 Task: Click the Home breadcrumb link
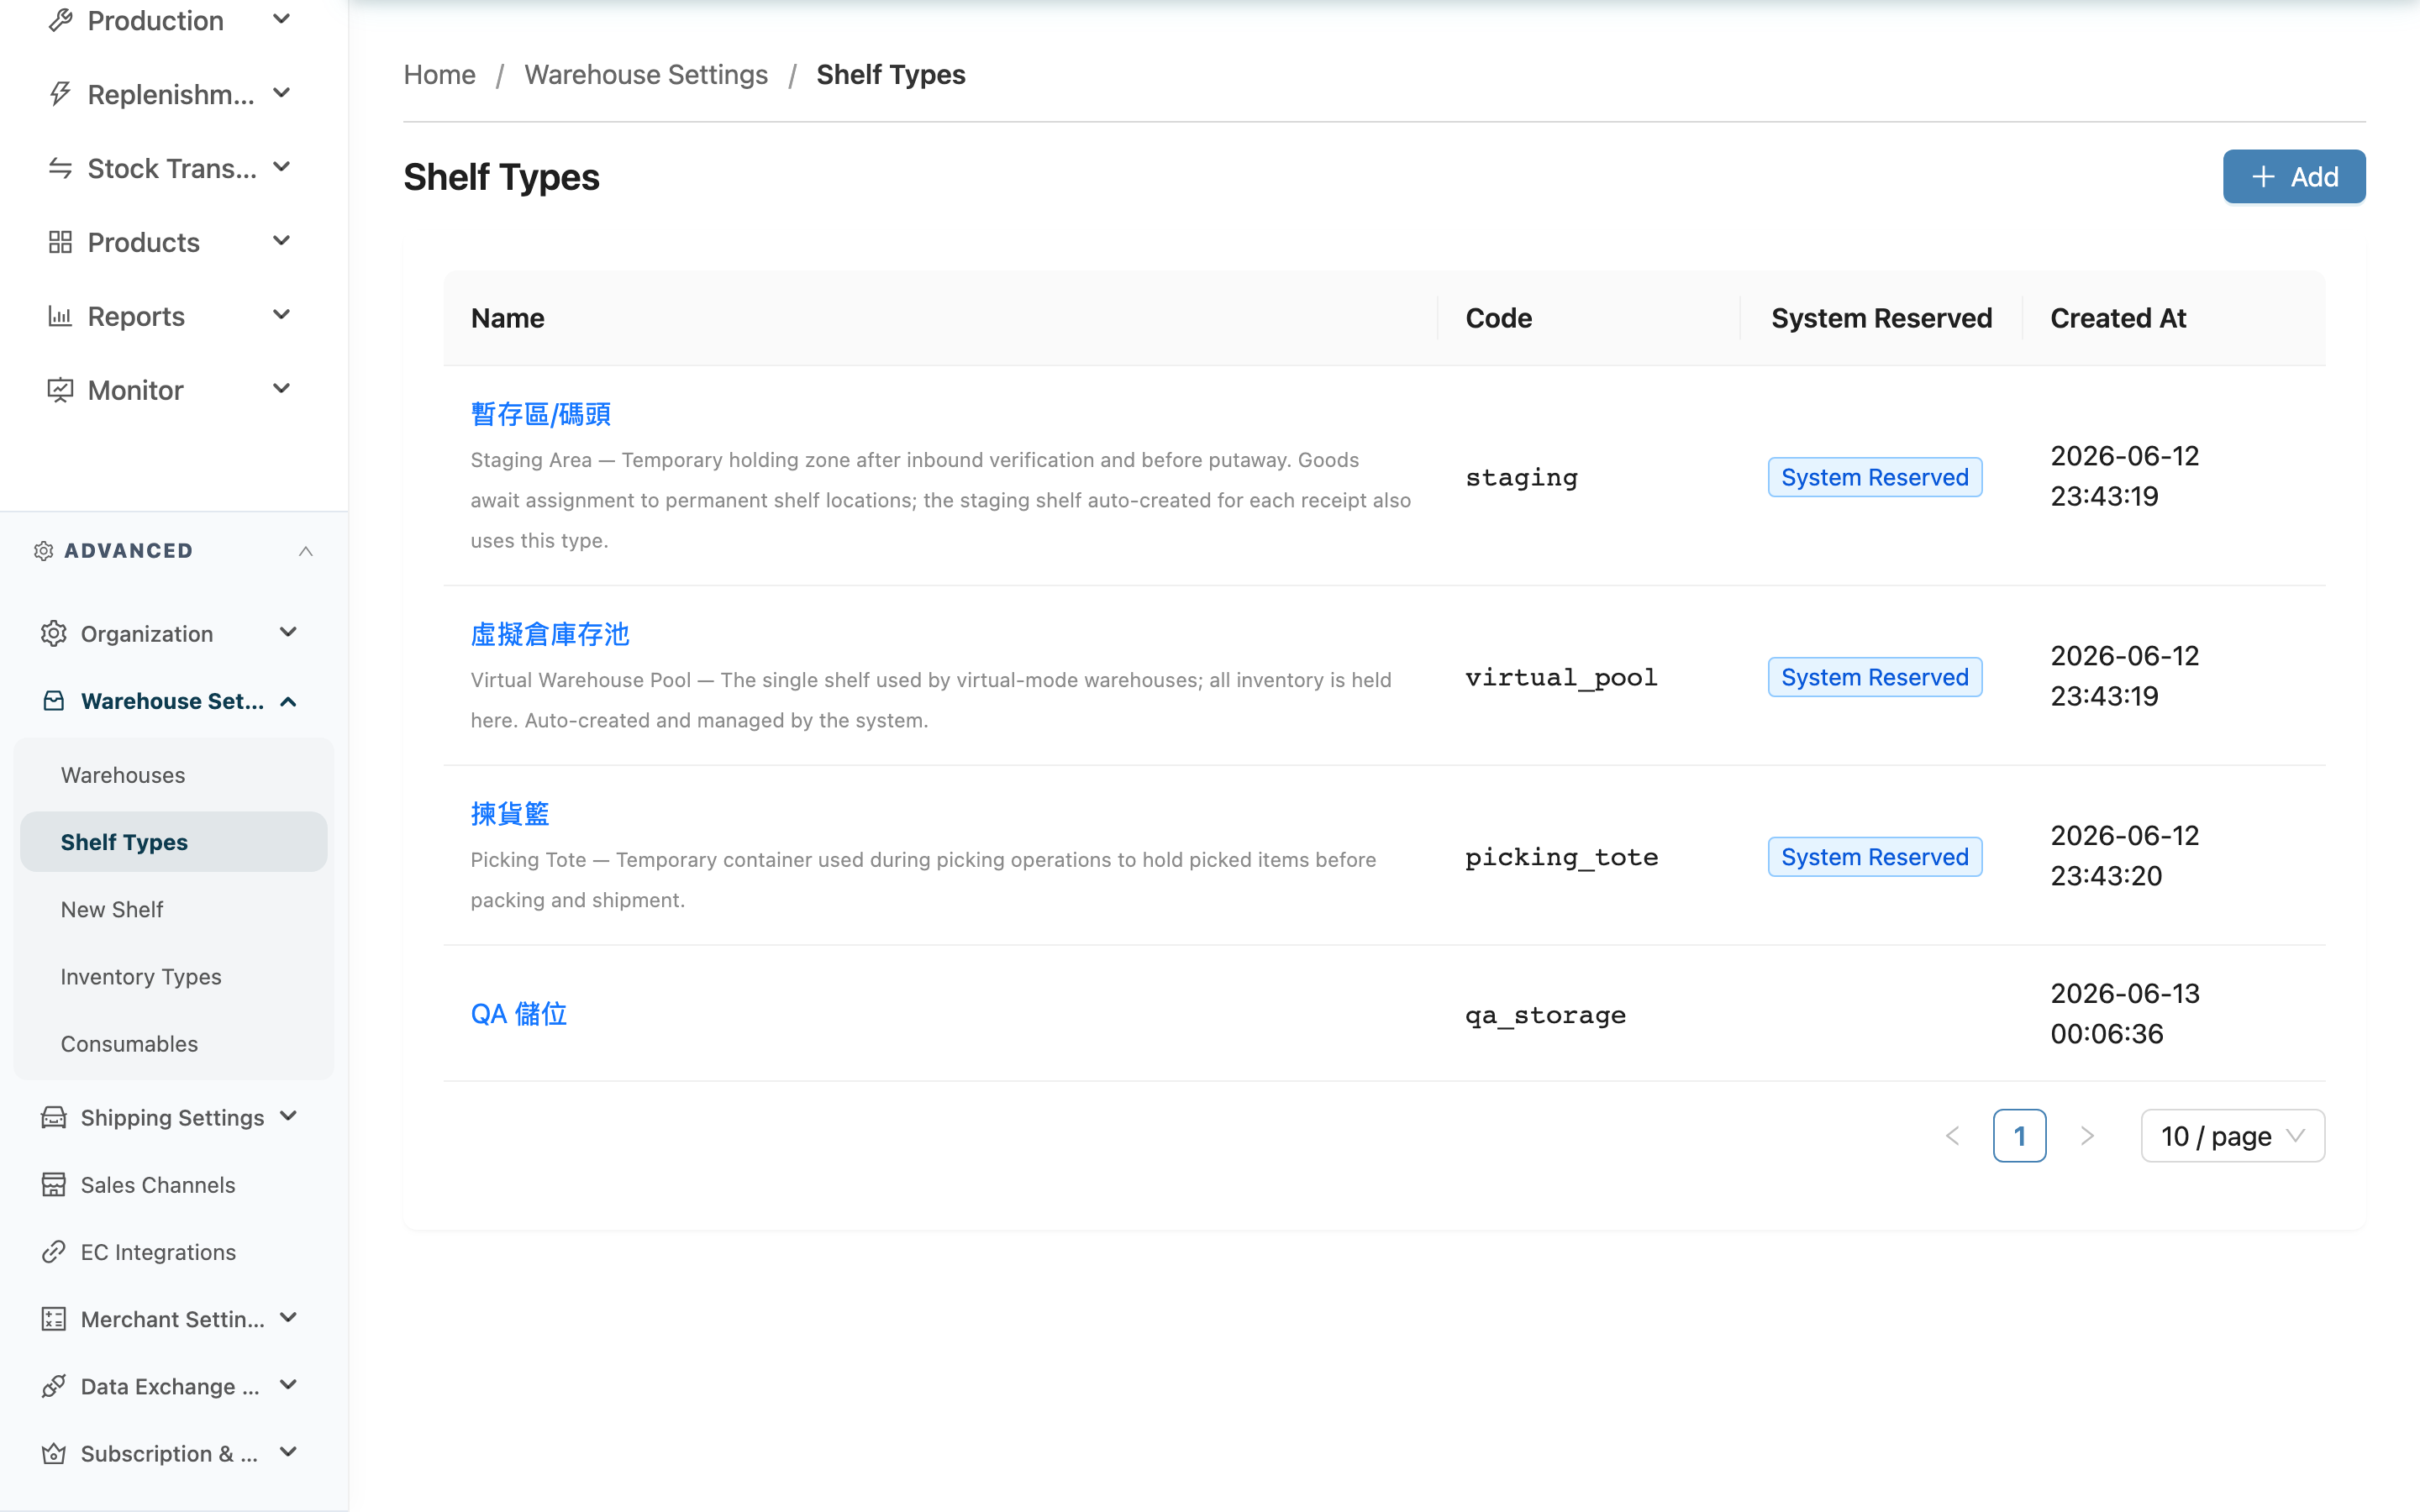439,75
